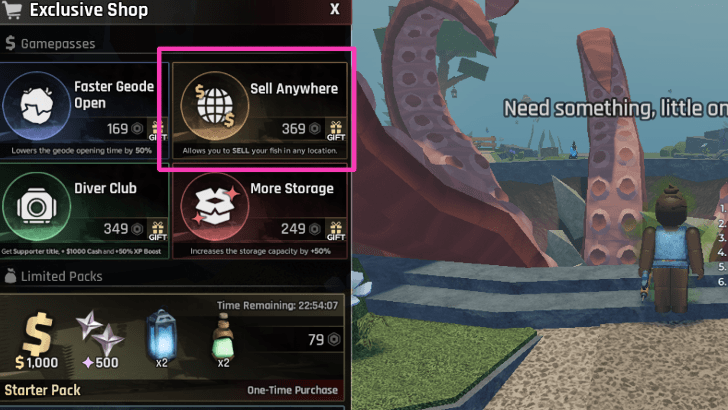
Task: Click the Diver Club helmet icon
Action: point(36,206)
